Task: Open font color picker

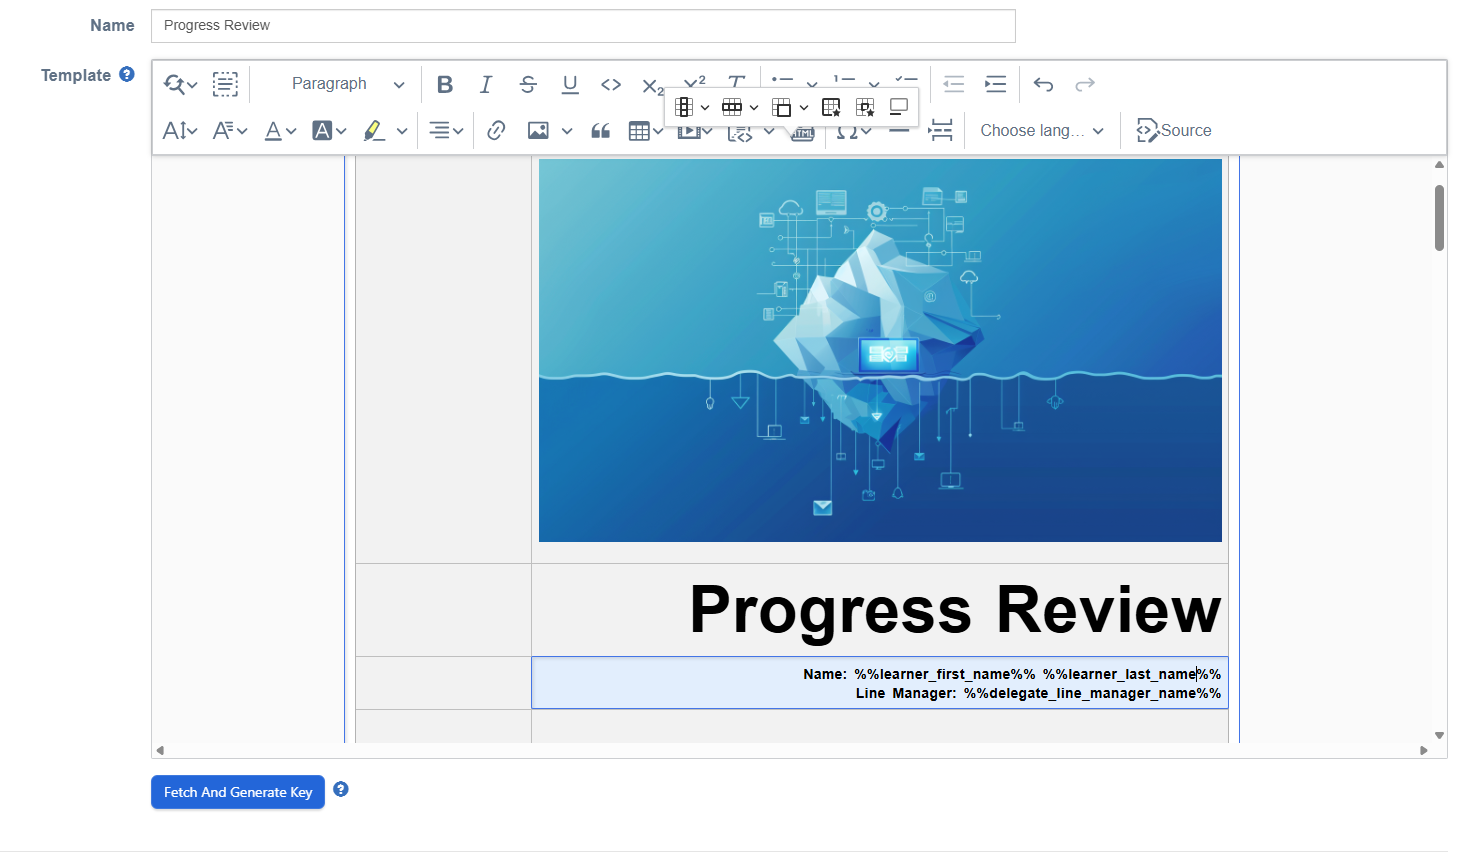Action: tap(280, 130)
